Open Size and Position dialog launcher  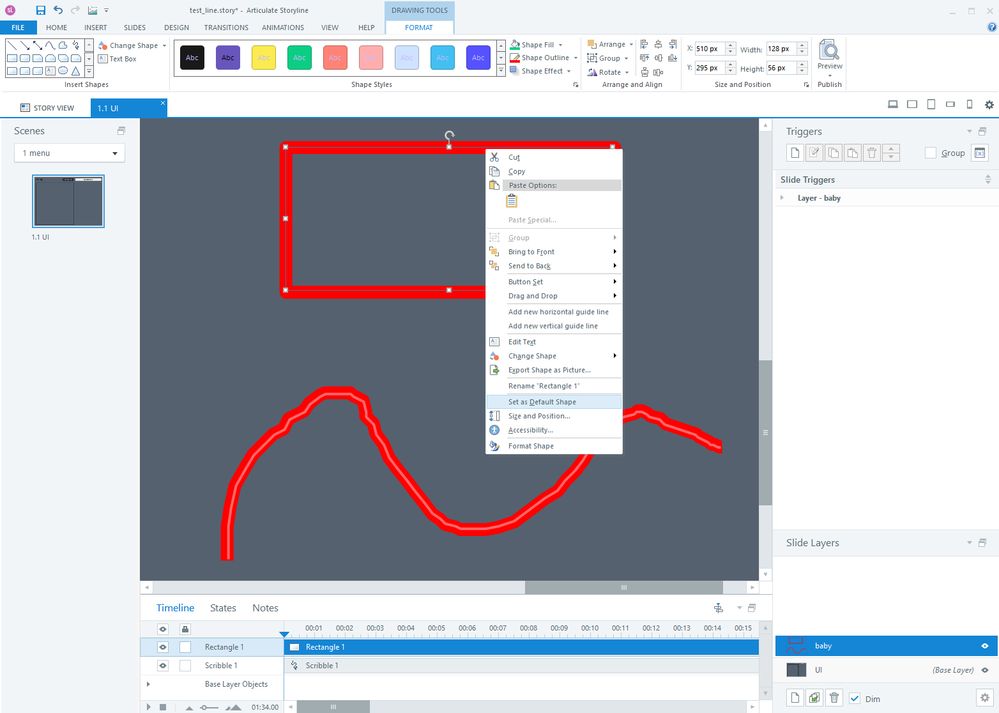(806, 85)
